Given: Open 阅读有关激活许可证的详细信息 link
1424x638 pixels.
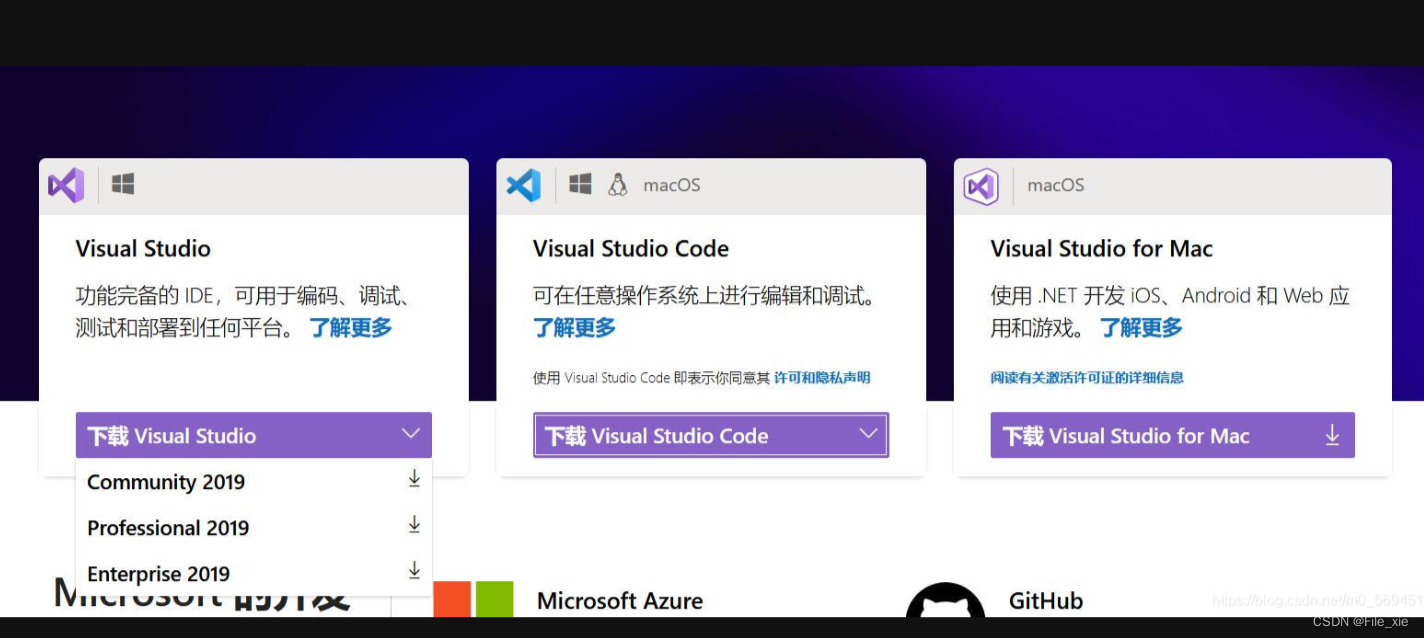Looking at the screenshot, I should [1087, 378].
